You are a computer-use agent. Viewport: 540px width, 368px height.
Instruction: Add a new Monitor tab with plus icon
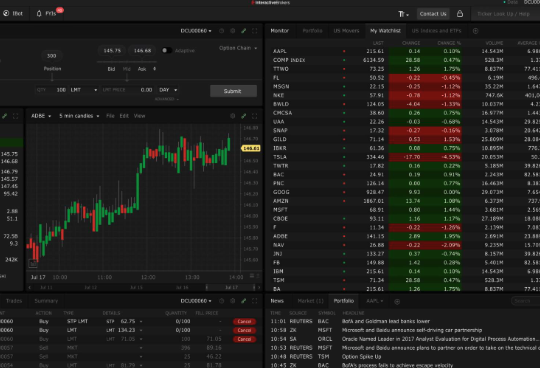tap(475, 31)
